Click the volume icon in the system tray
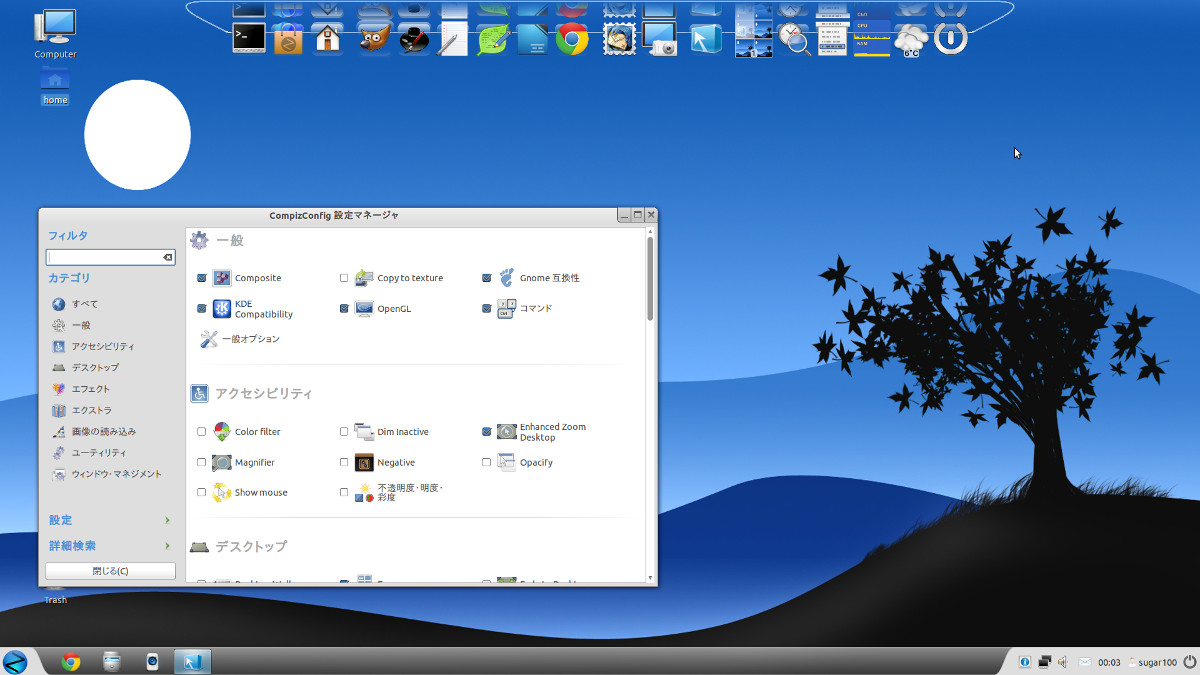 1062,661
